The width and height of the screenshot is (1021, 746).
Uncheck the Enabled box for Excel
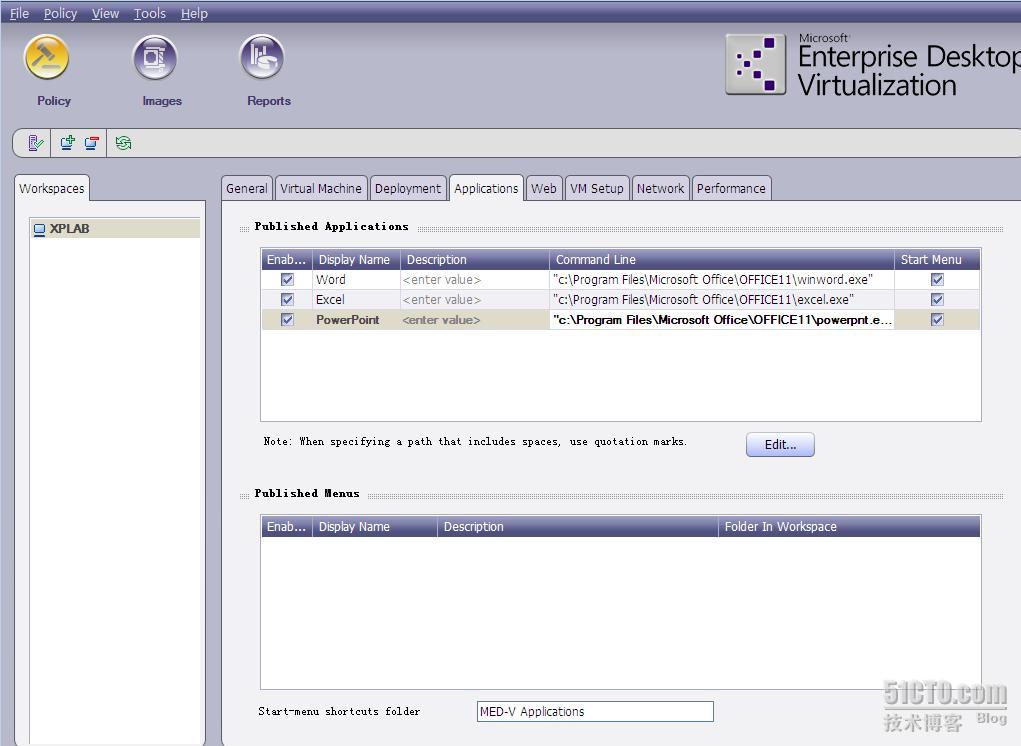click(x=287, y=299)
